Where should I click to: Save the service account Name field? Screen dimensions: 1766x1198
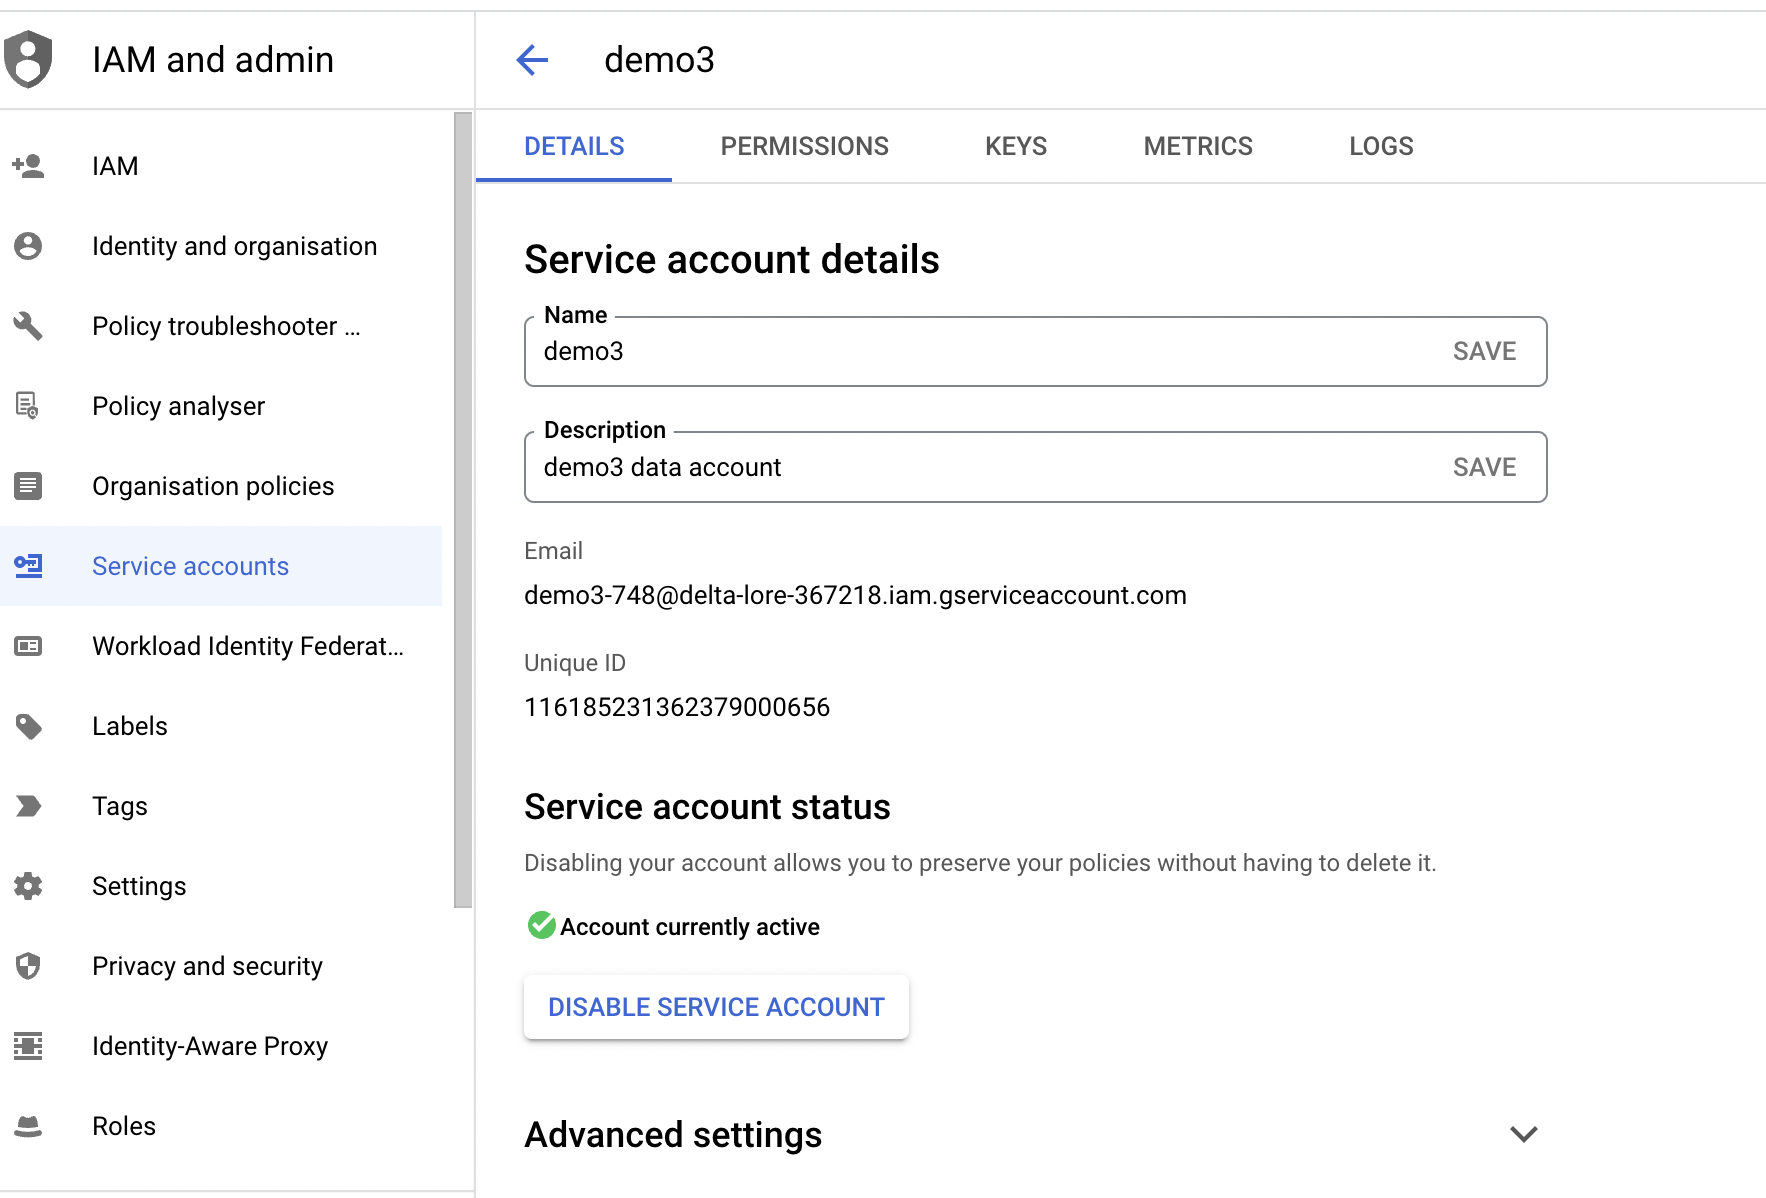pyautogui.click(x=1484, y=351)
